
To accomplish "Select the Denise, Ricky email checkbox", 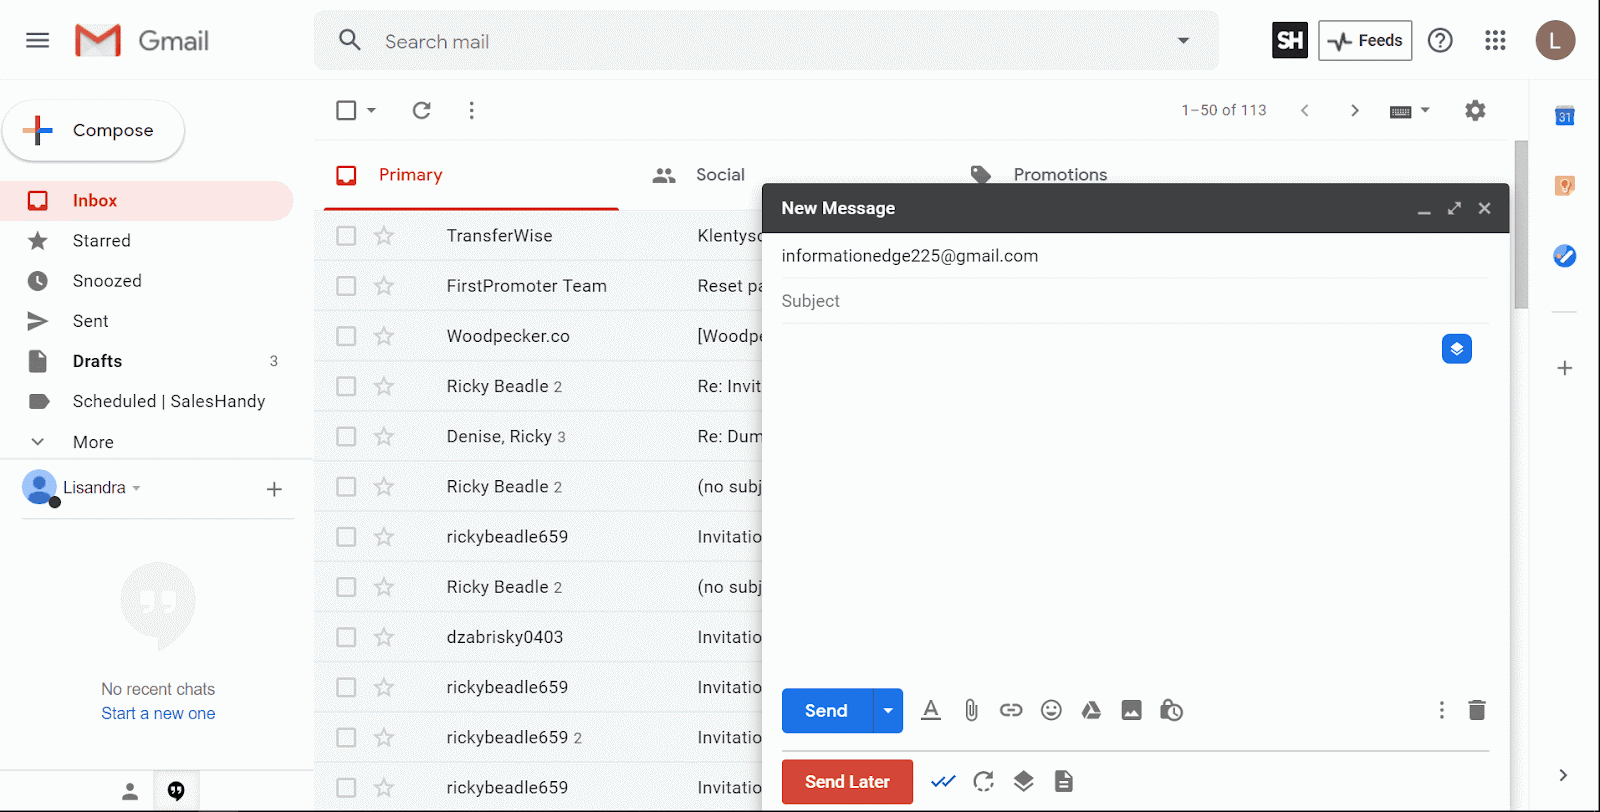I will (346, 436).
